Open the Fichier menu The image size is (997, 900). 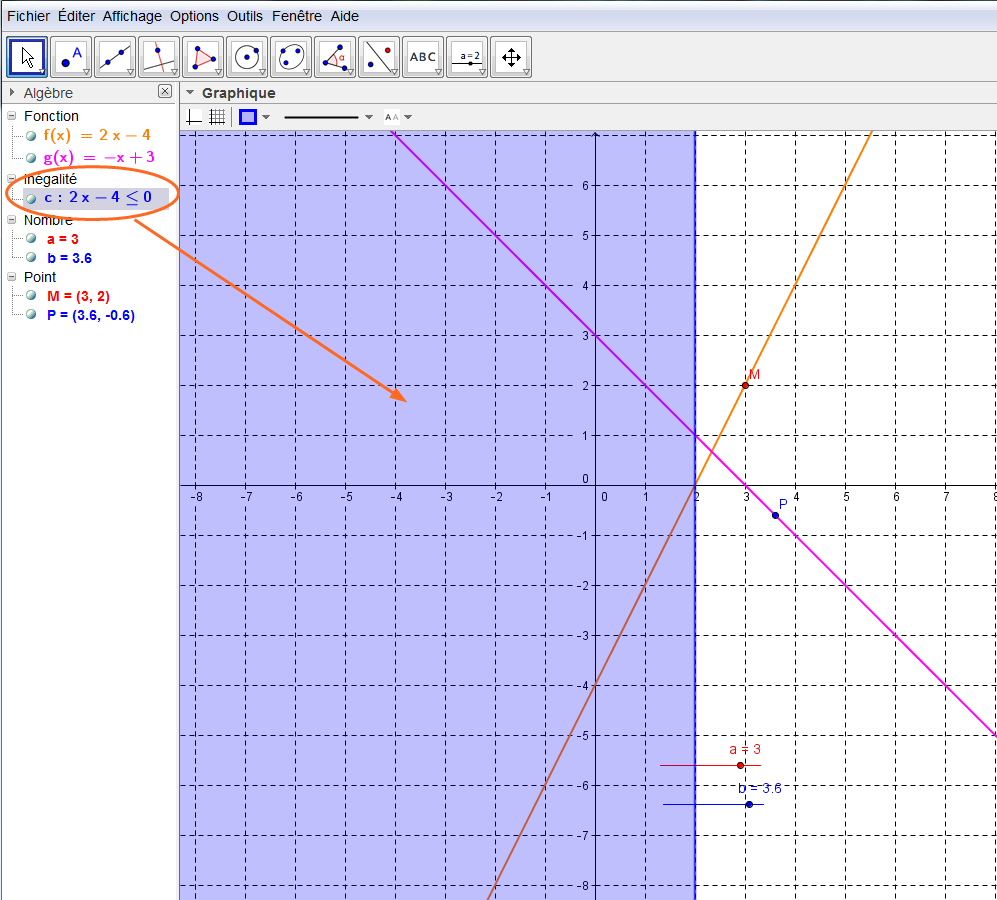pos(29,16)
